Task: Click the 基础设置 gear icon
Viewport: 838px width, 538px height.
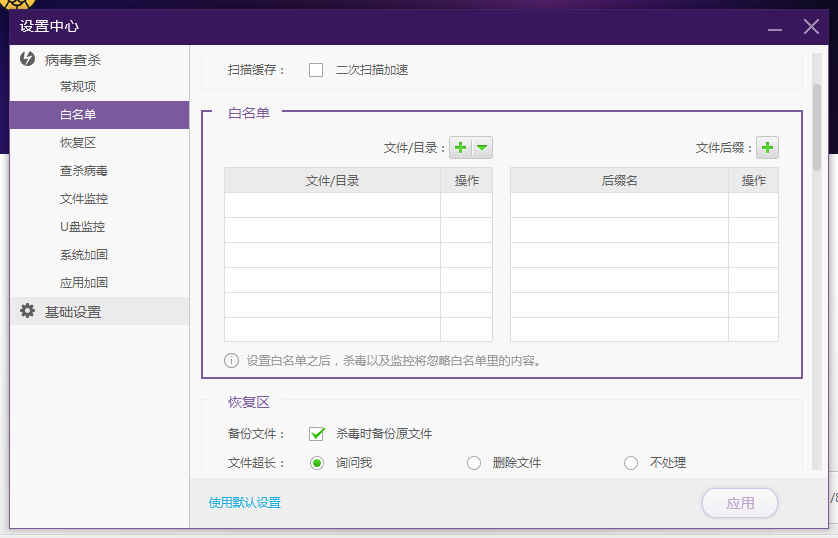Action: [x=28, y=311]
